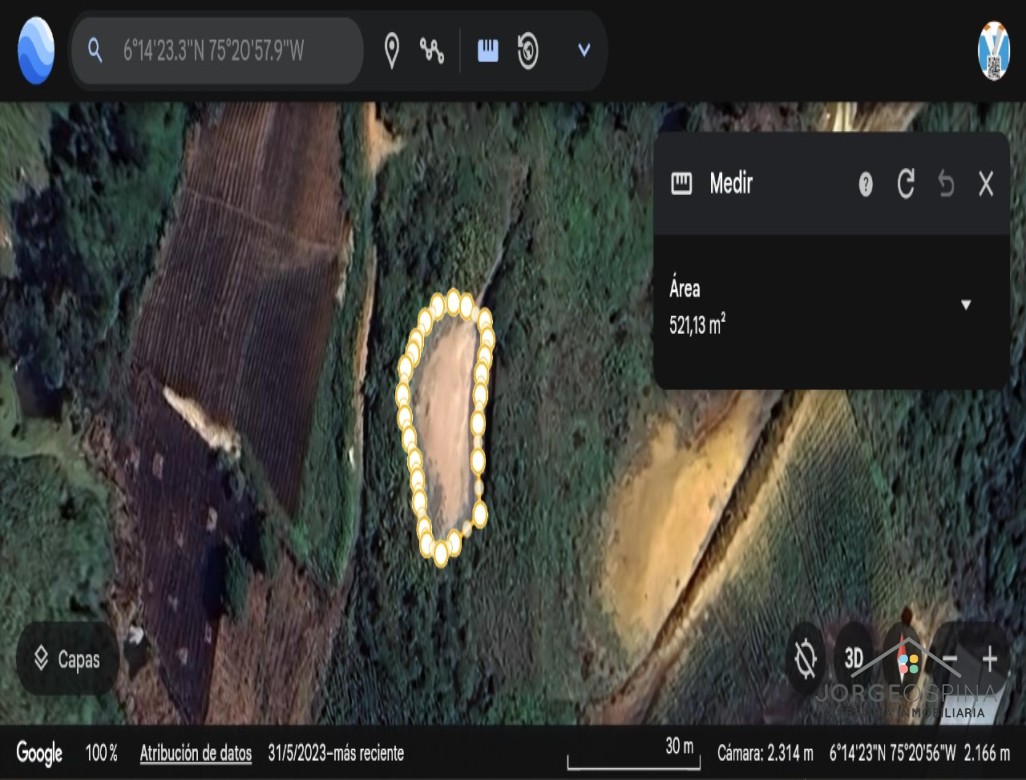The height and width of the screenshot is (780, 1026).
Task: Toggle the location tracking button
Action: (806, 659)
